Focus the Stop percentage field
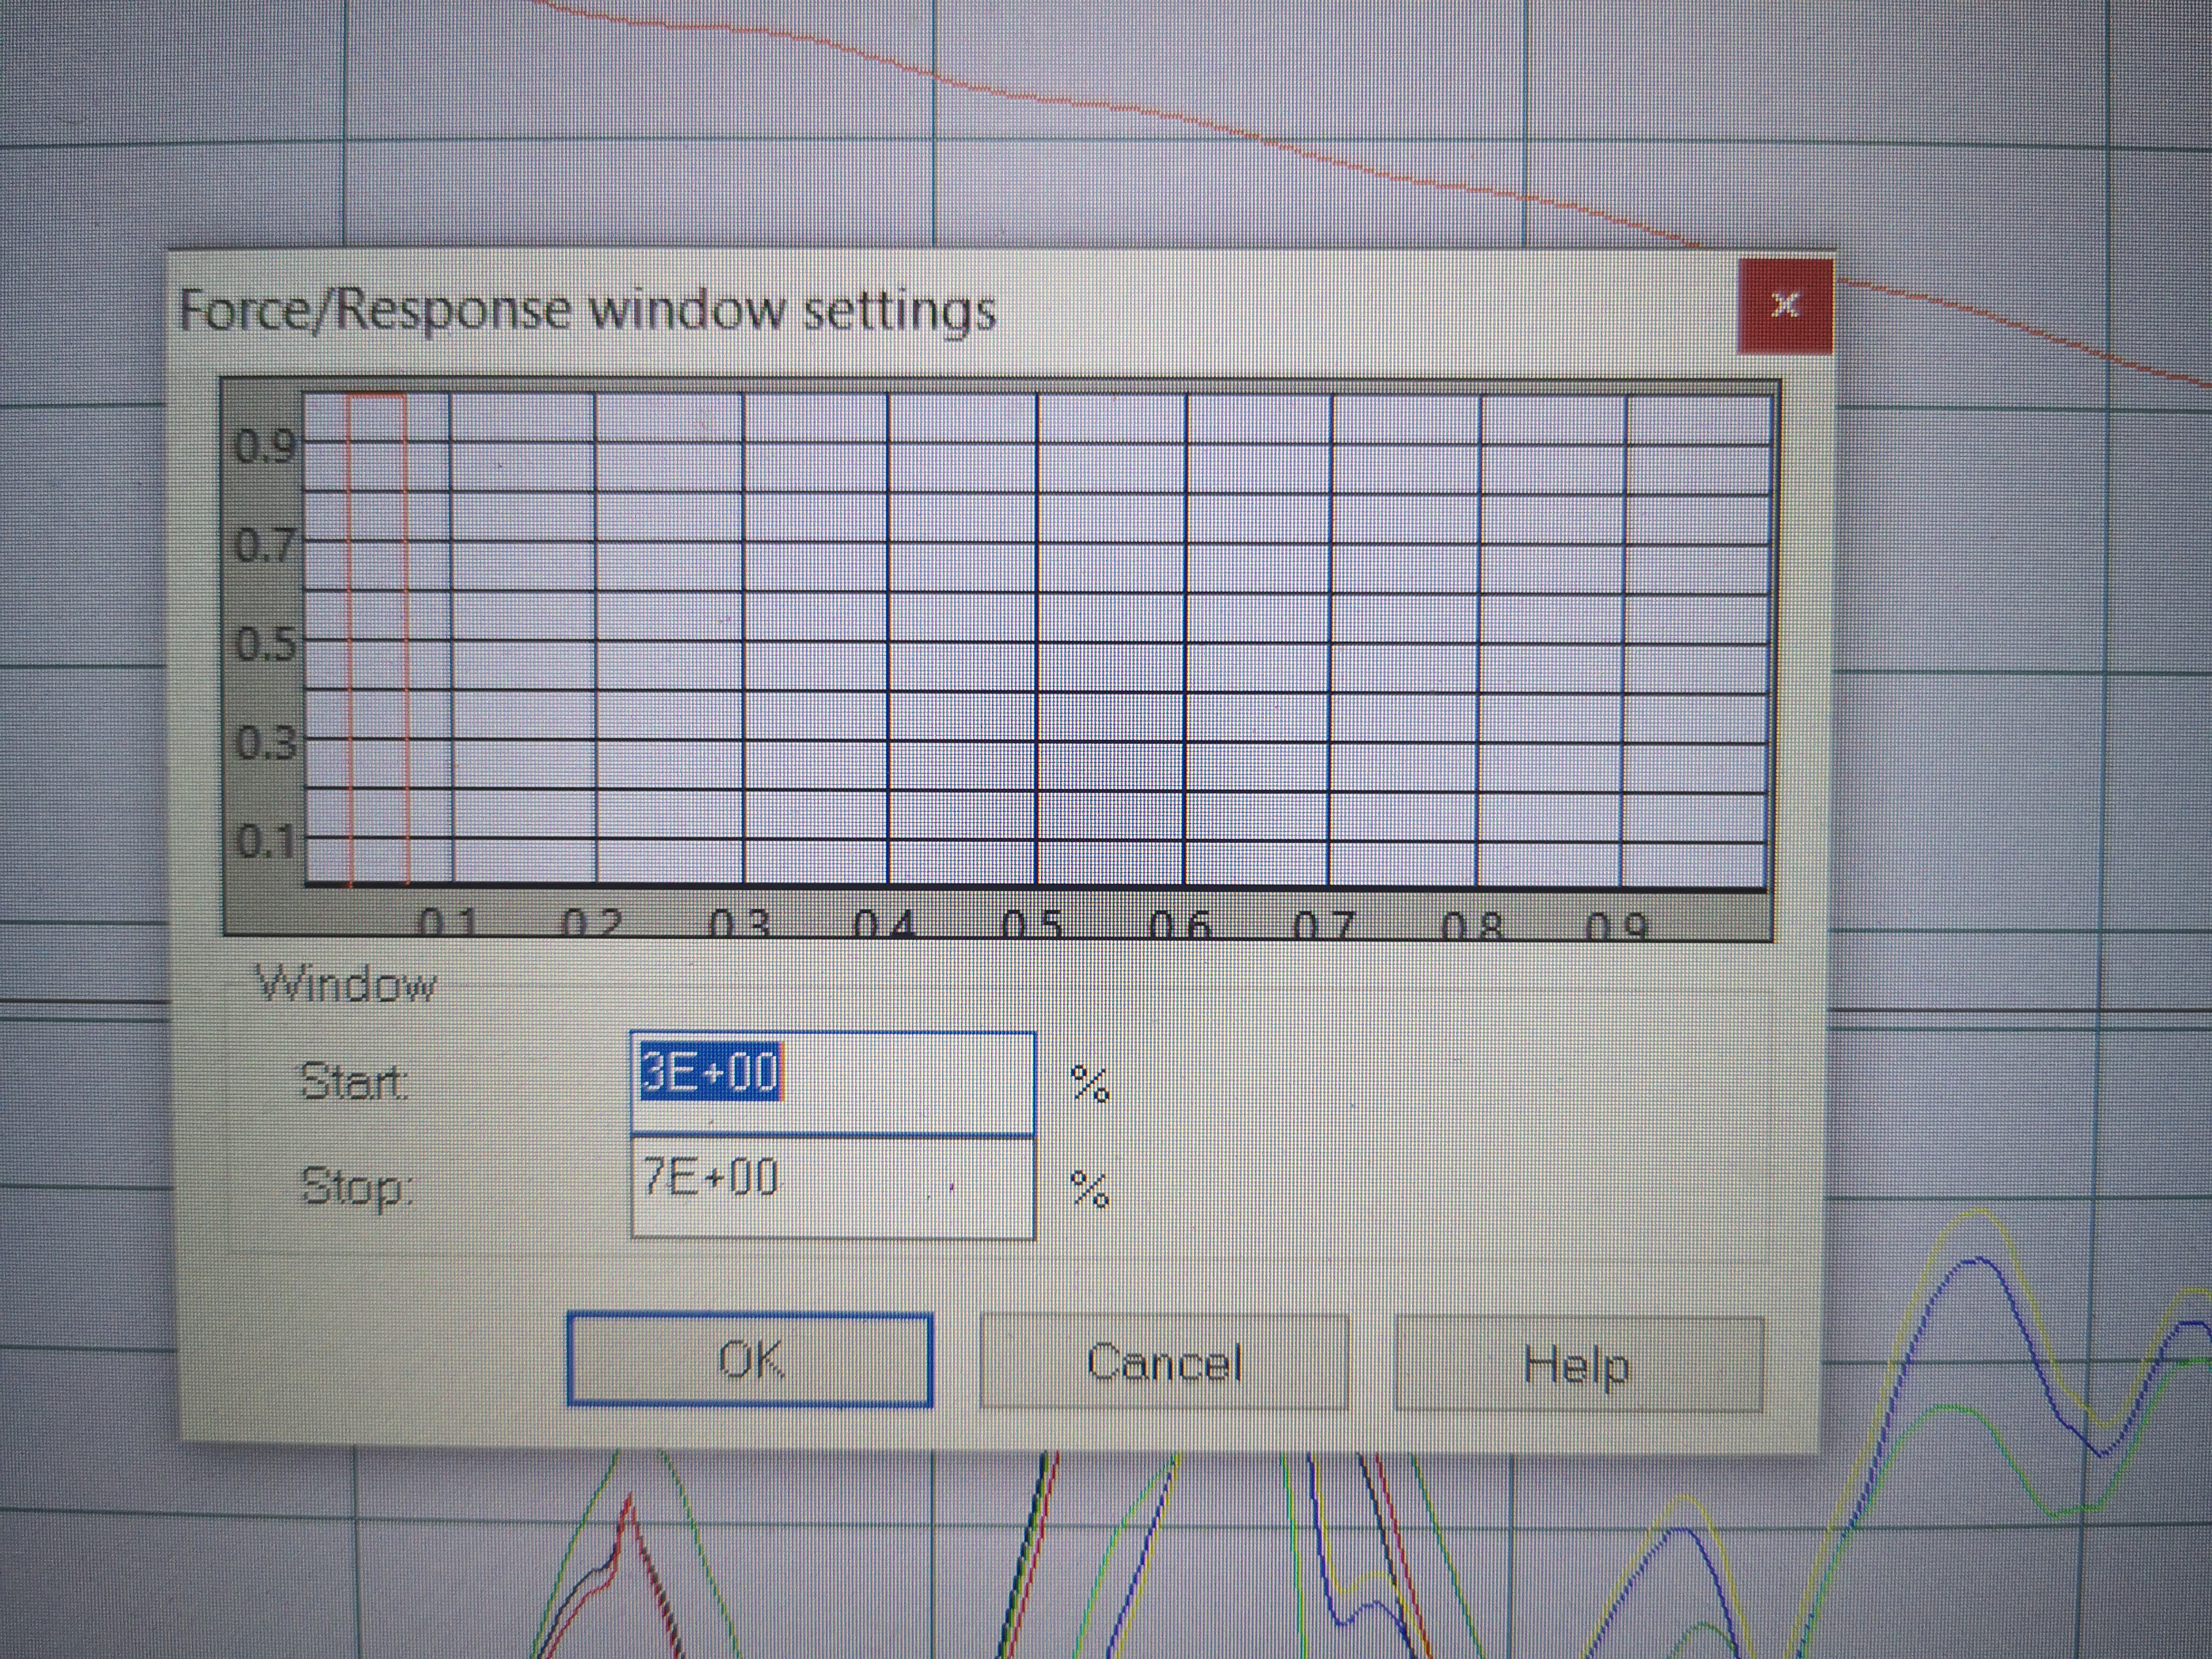The width and height of the screenshot is (2212, 1659). 833,1188
